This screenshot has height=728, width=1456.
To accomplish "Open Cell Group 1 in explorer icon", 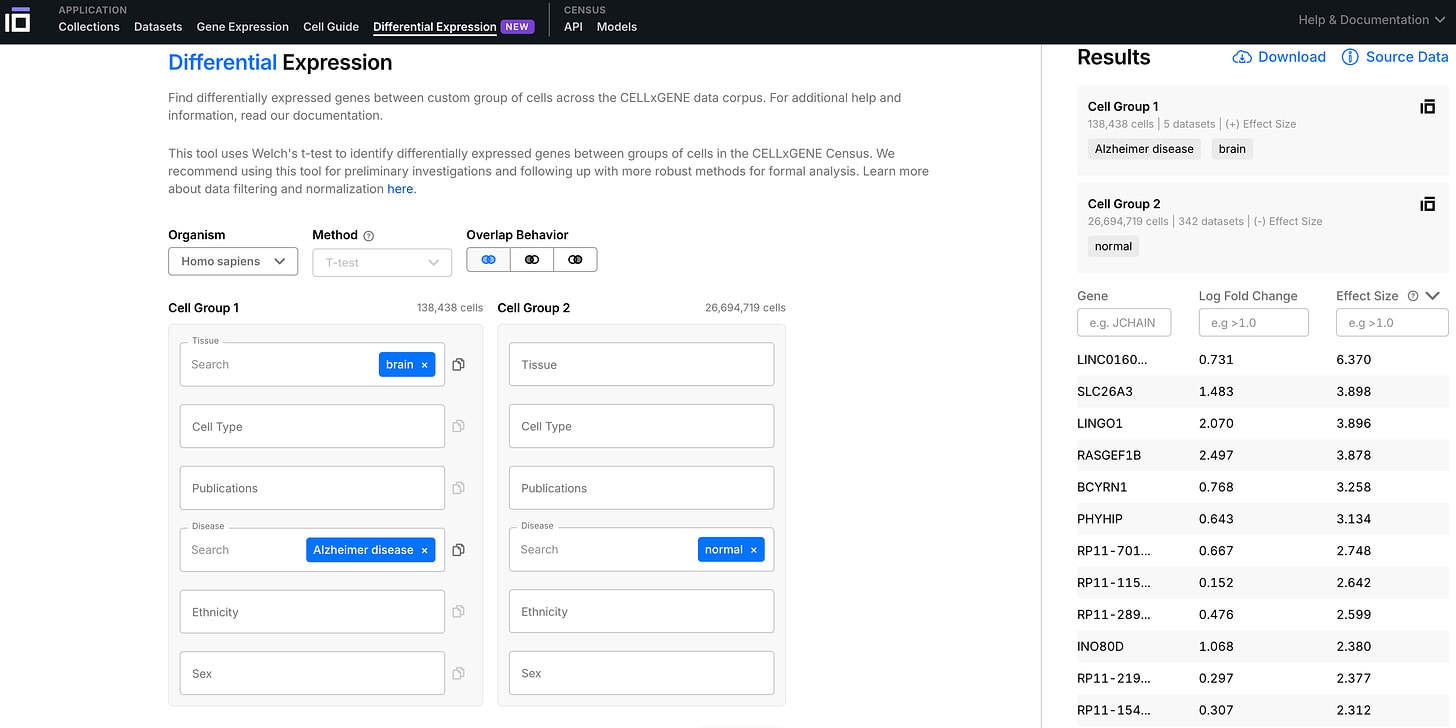I will 1427,107.
